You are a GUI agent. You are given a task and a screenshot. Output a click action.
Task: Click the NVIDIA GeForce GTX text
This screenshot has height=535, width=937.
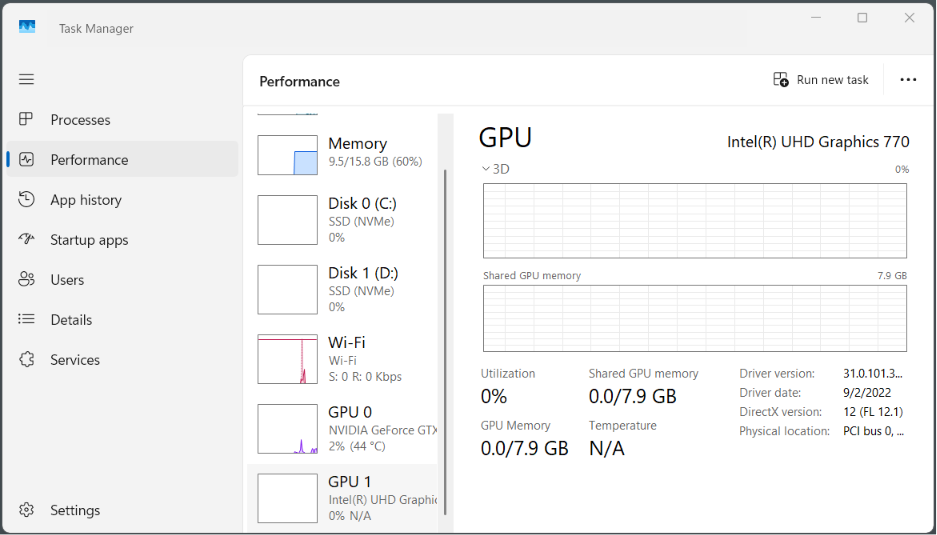tap(383, 430)
